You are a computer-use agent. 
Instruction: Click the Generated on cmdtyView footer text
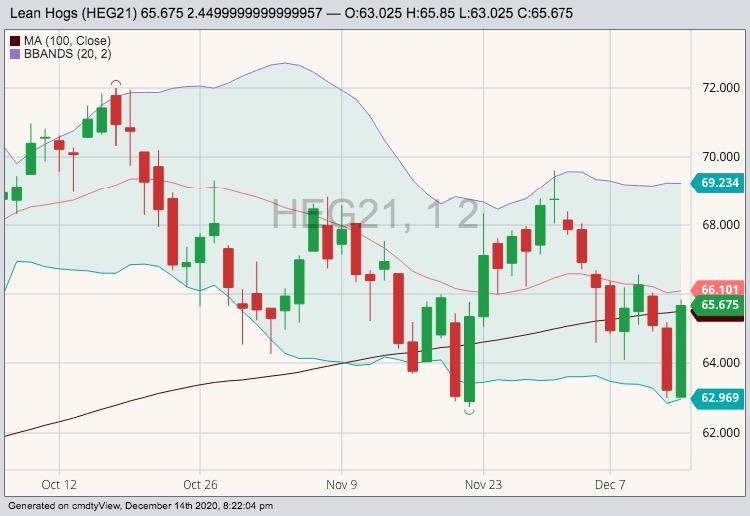[141, 505]
